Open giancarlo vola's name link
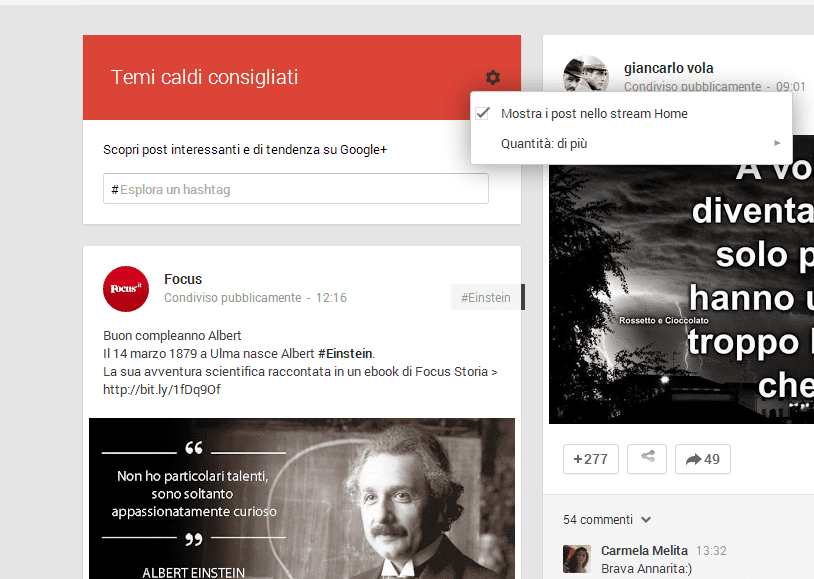The image size is (814, 579). point(668,68)
